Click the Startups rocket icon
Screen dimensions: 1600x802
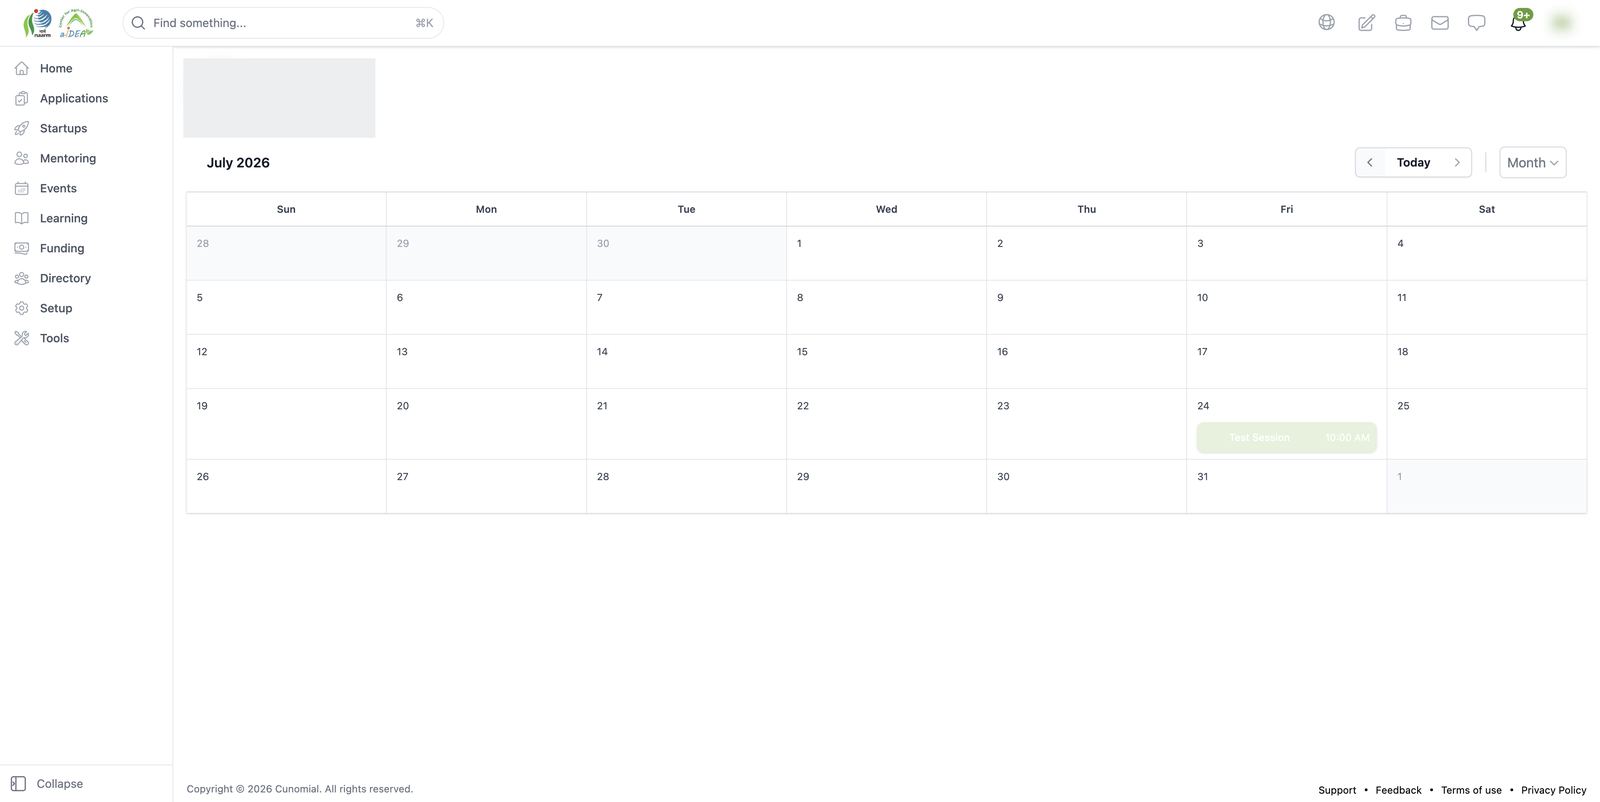pyautogui.click(x=21, y=128)
